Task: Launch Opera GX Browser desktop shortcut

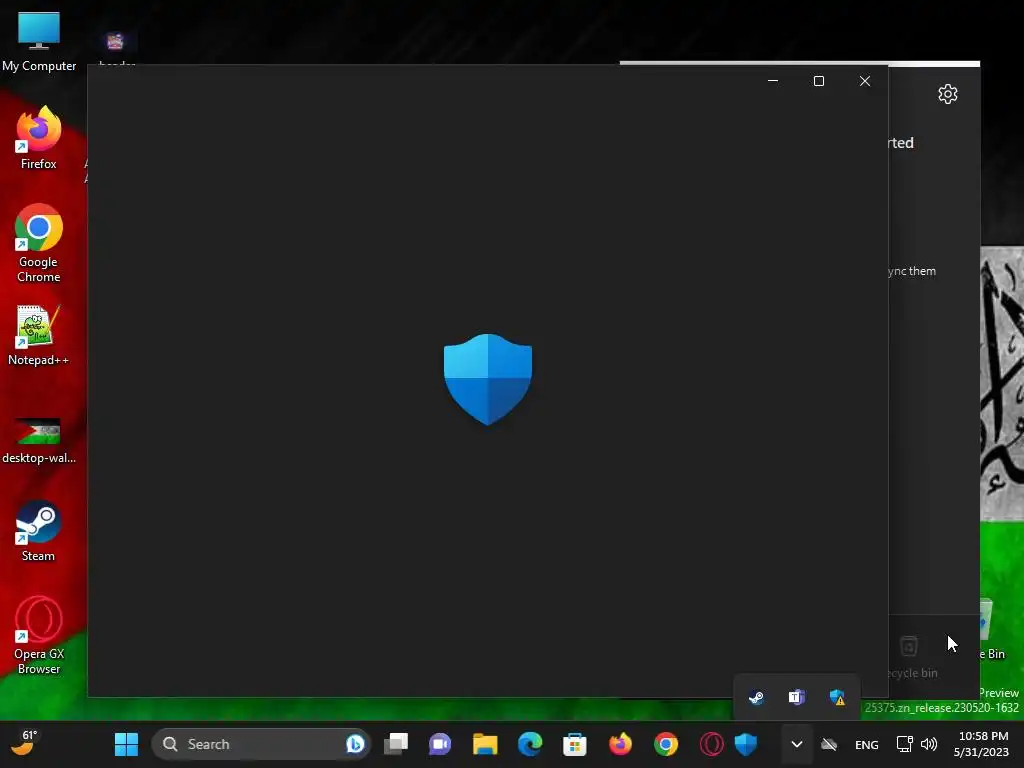Action: [39, 635]
